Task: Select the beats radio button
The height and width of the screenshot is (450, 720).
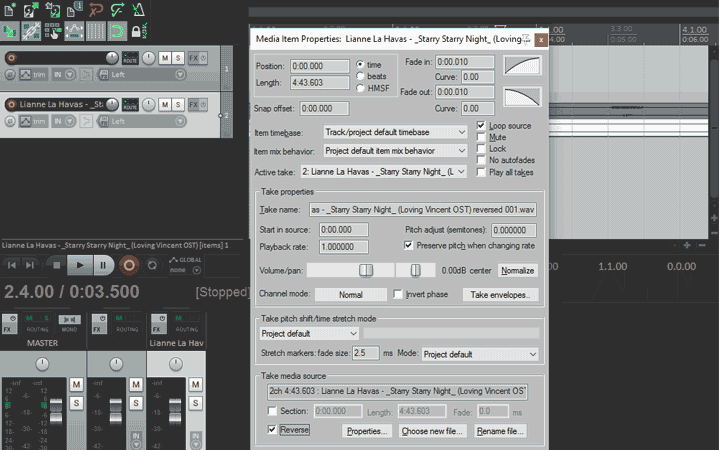Action: click(361, 76)
